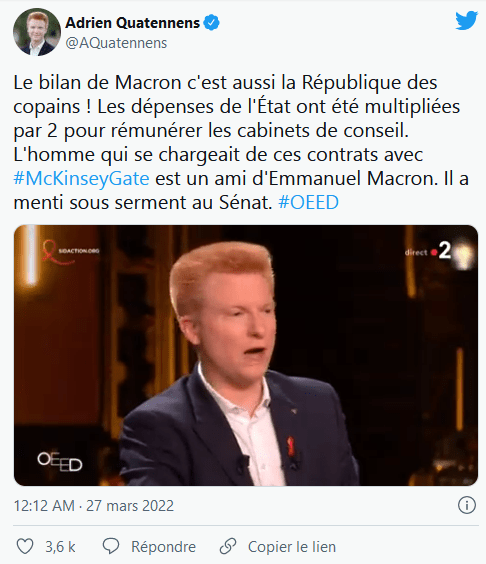
Task: Open the #OEED hashtag link
Action: (308, 202)
